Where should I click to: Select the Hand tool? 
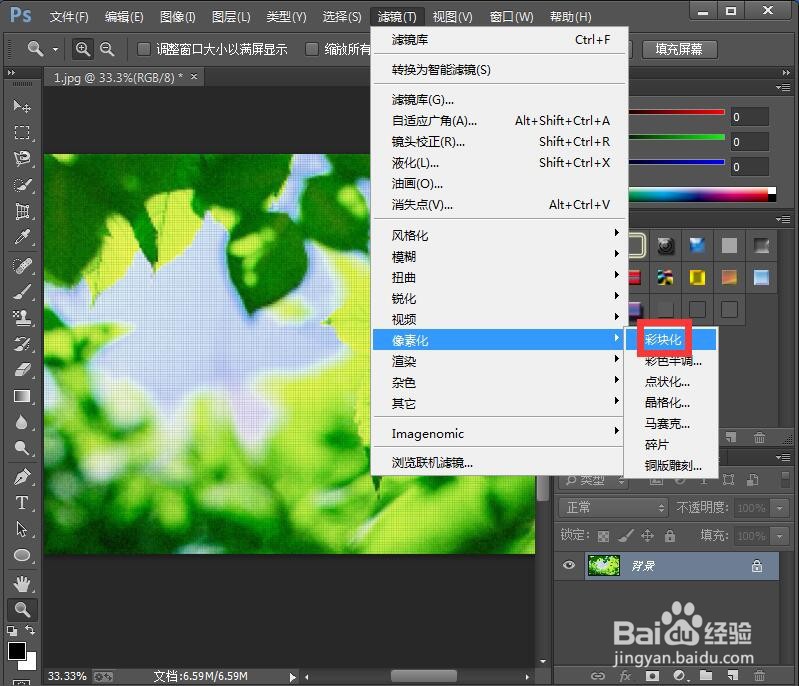[x=21, y=584]
